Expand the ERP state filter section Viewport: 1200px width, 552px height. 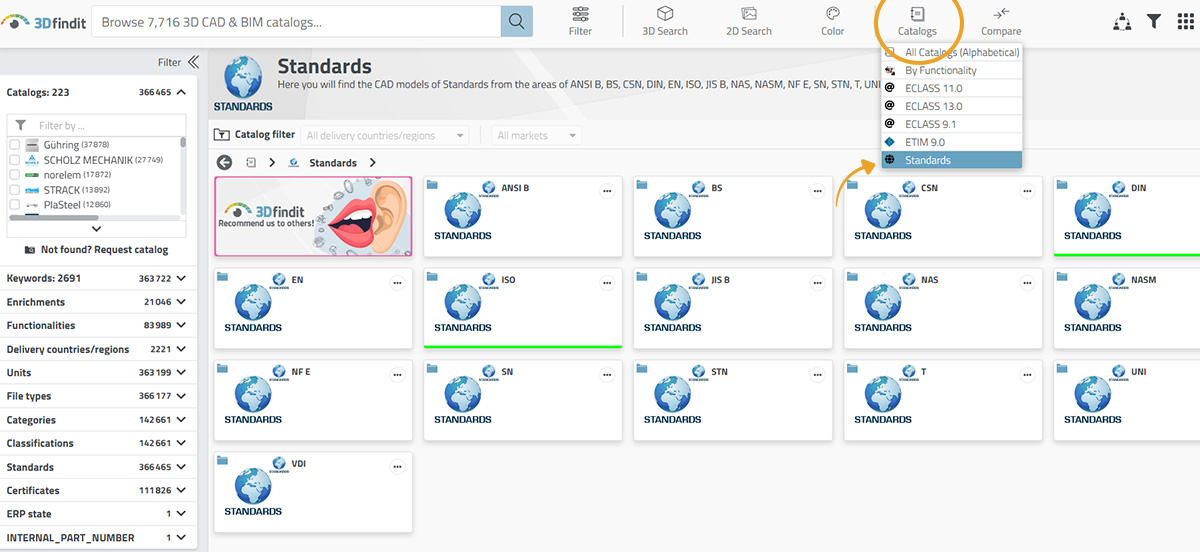pyautogui.click(x=98, y=514)
